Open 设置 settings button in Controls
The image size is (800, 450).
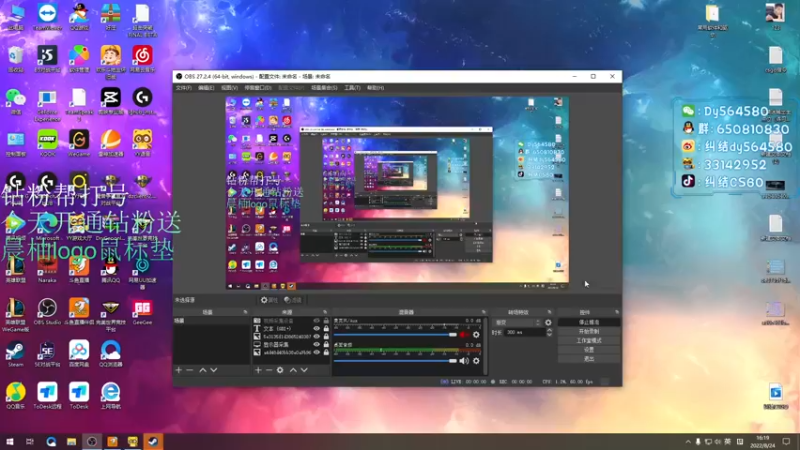[589, 349]
